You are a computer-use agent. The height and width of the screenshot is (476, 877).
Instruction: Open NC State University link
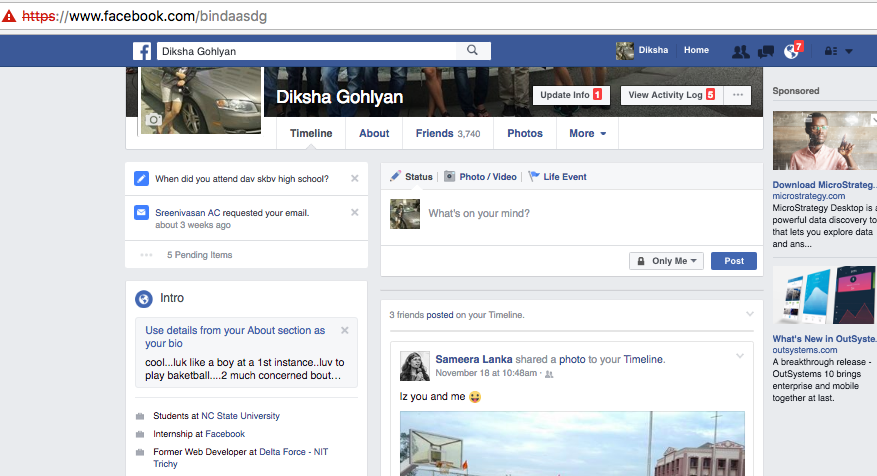241,416
